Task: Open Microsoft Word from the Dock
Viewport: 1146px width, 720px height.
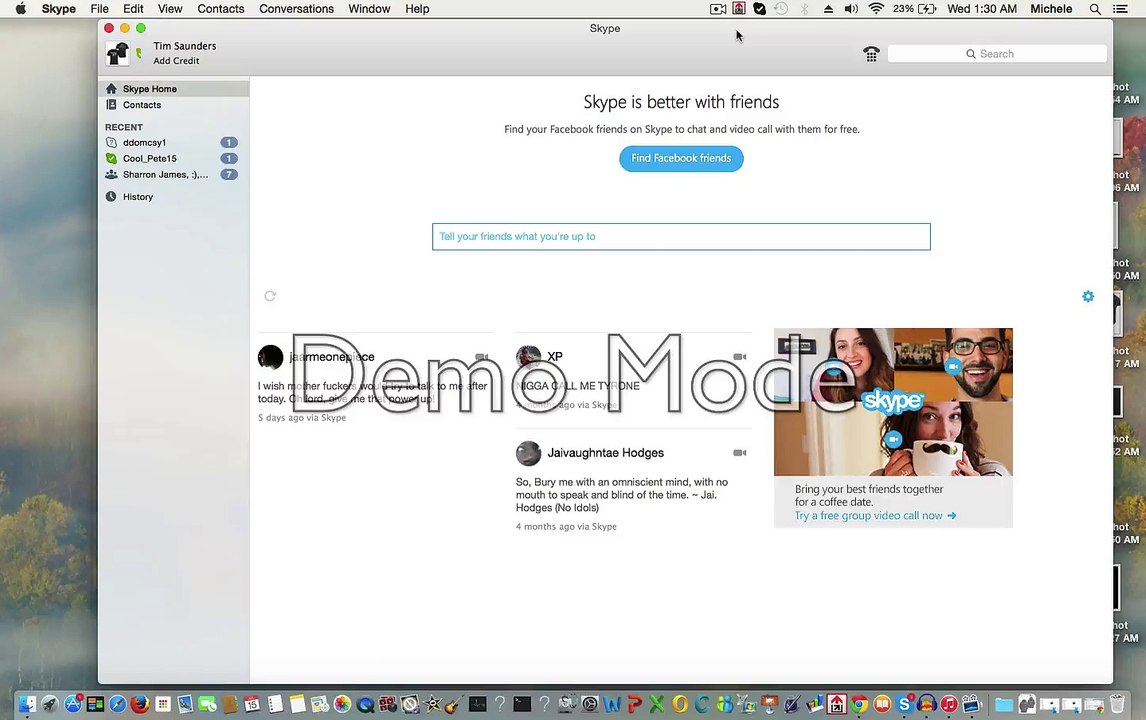Action: click(612, 704)
